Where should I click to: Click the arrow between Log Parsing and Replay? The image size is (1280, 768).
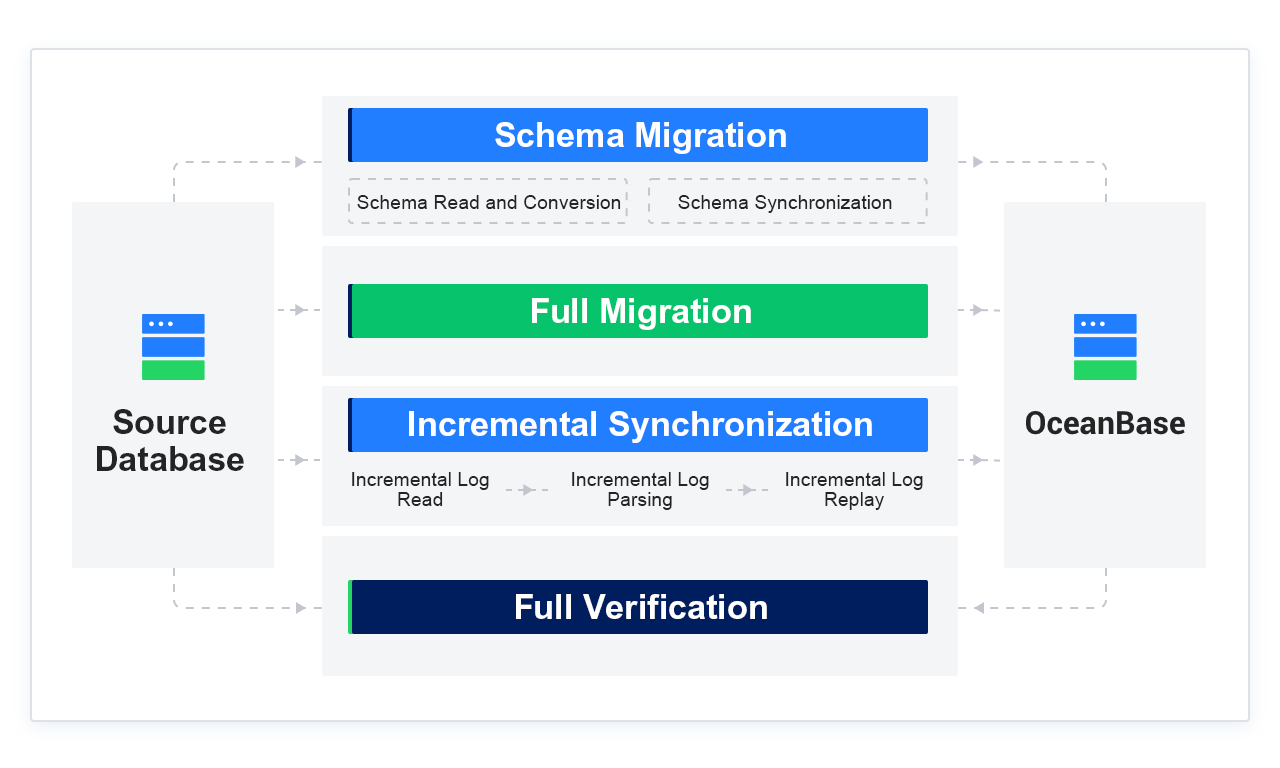click(748, 490)
